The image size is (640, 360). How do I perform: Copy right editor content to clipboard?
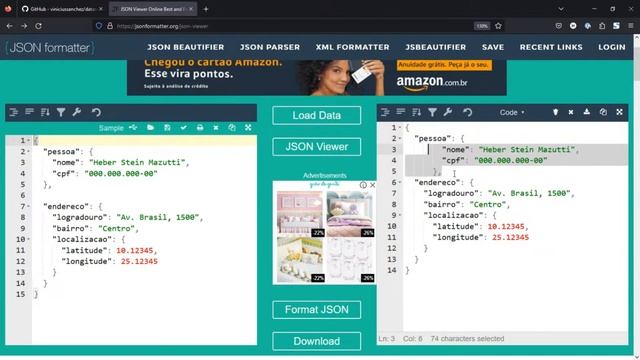[603, 112]
